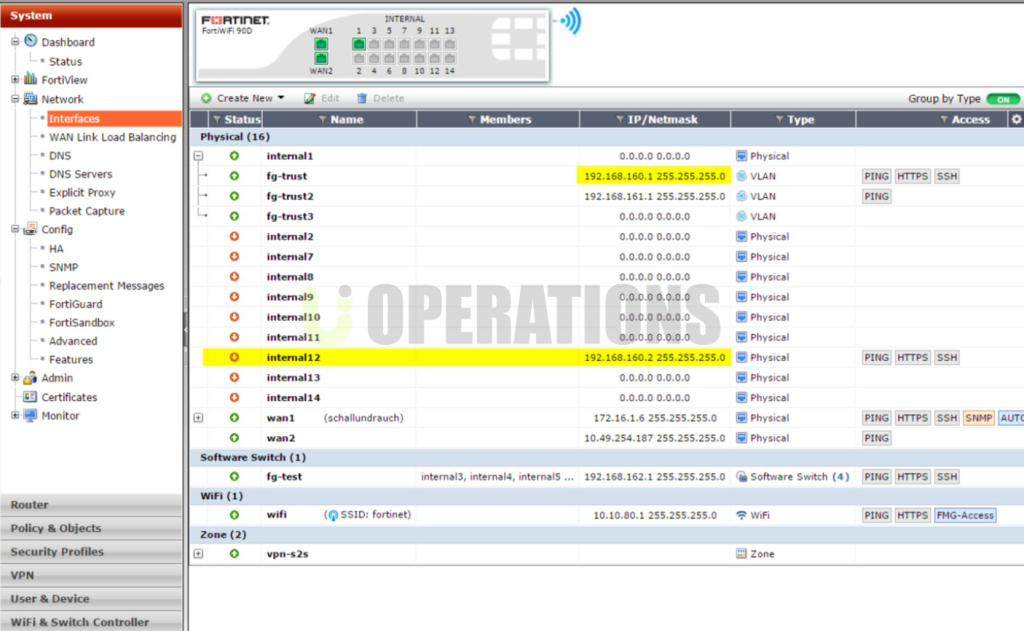The height and width of the screenshot is (631, 1024).
Task: Click the fg-trust IP 192.168.160.1 cell
Action: [654, 176]
